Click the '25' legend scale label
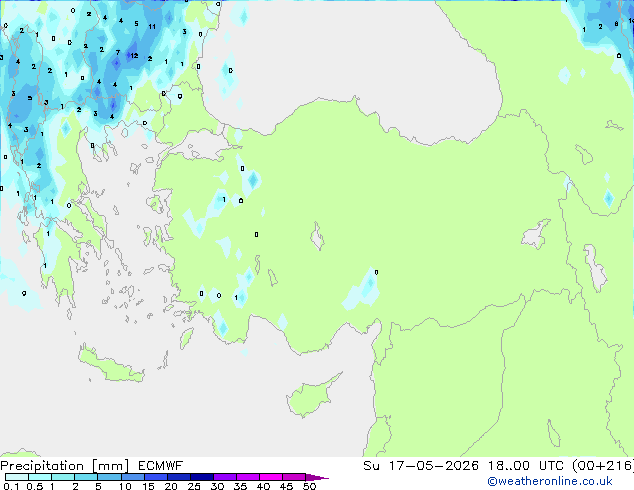This screenshot has height=490, width=634. click(x=194, y=486)
